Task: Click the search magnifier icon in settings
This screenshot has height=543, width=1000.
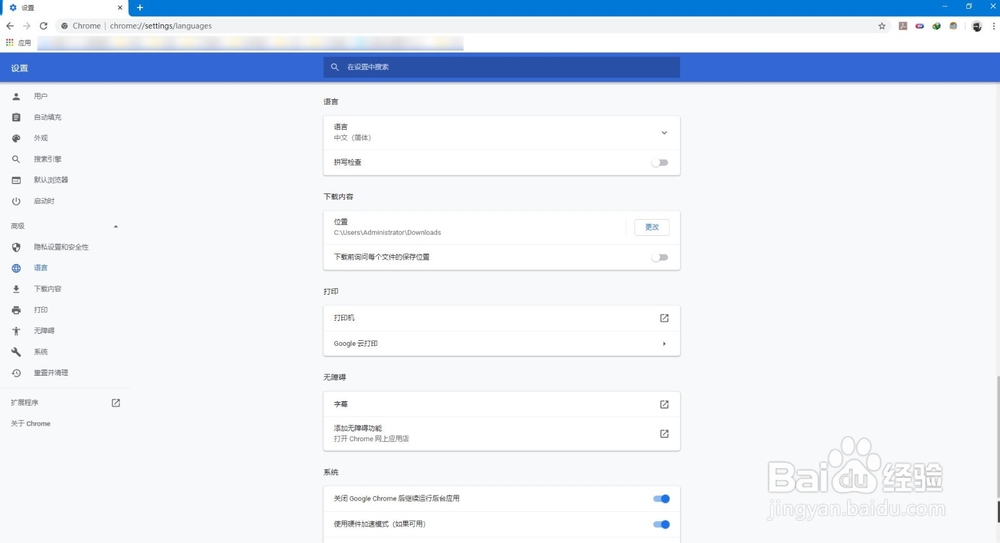Action: pos(335,67)
